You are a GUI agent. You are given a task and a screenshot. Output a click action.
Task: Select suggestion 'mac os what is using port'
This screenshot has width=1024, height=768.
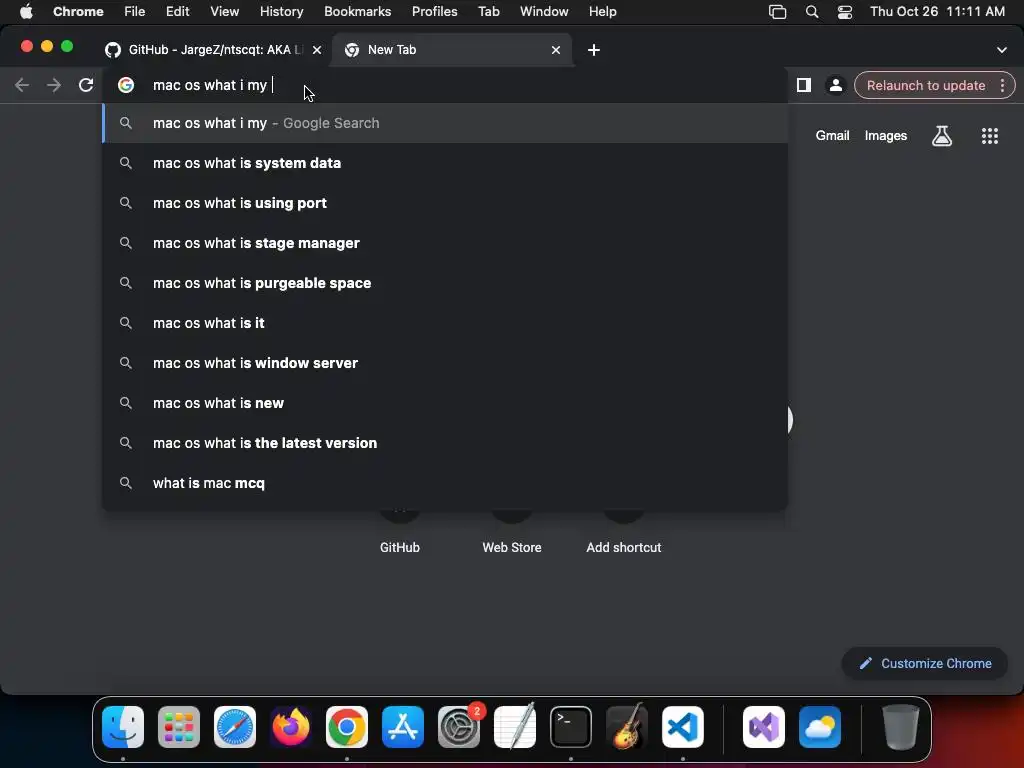coord(445,203)
